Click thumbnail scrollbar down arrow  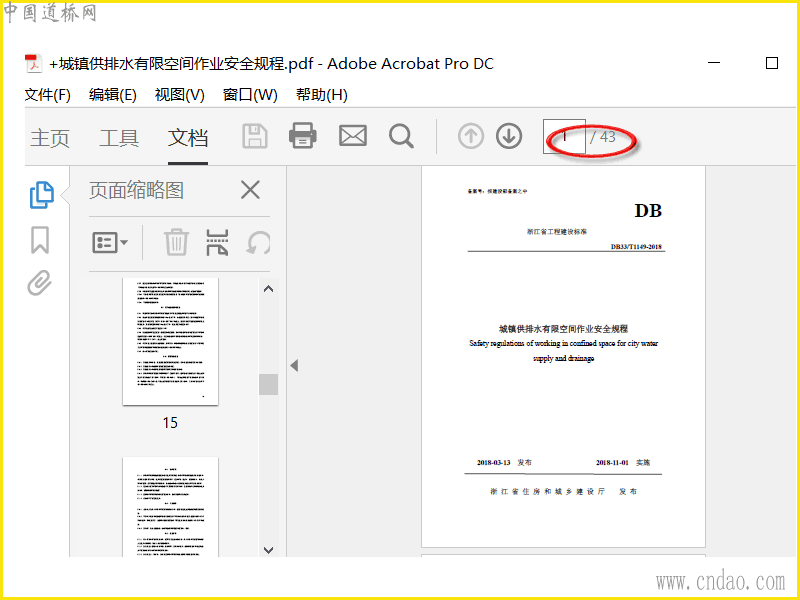[x=268, y=550]
